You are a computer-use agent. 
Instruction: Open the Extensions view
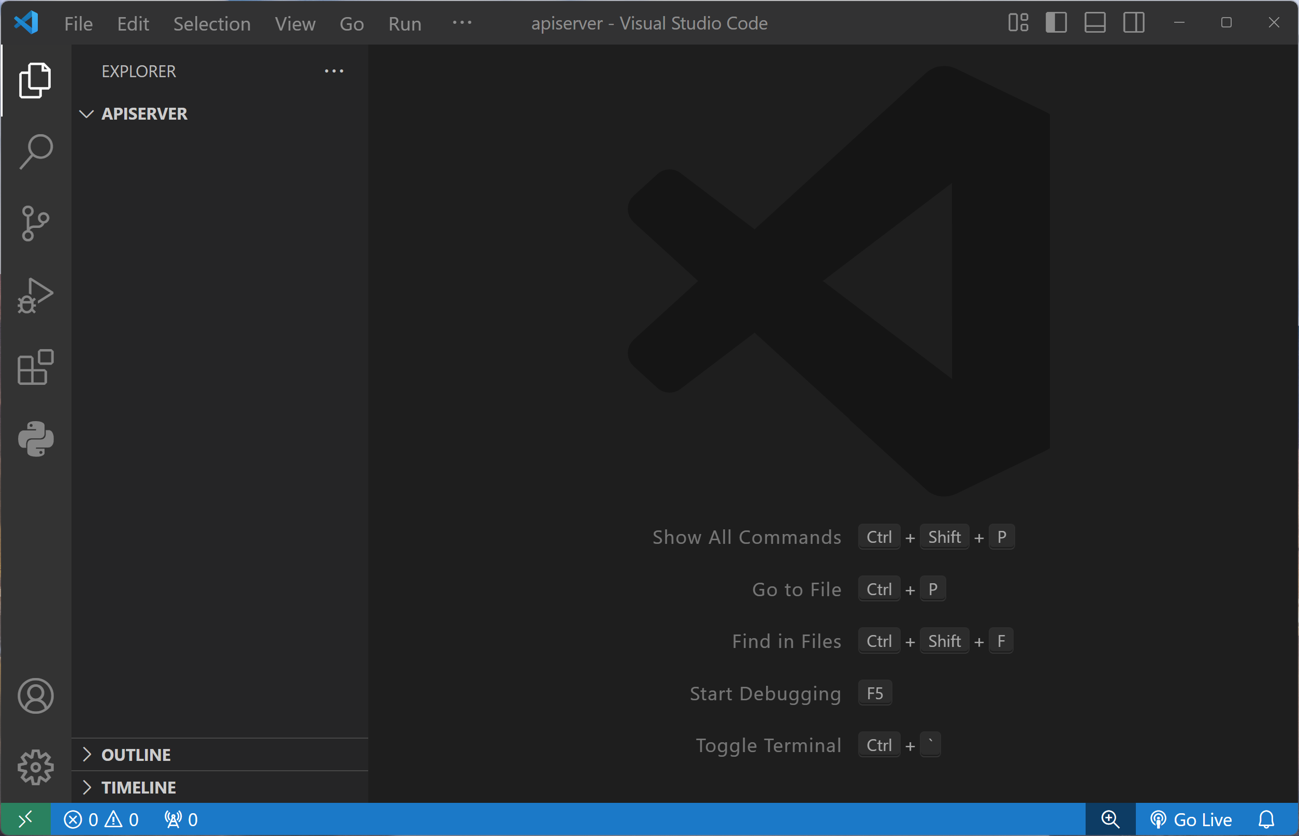tap(35, 367)
